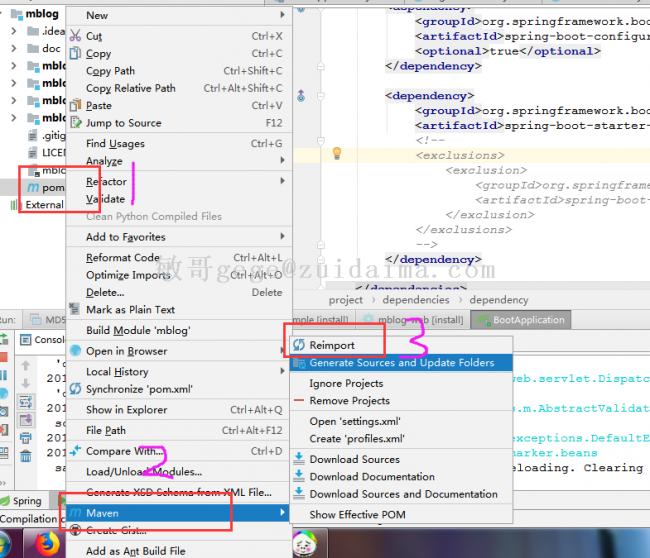Image resolution: width=650 pixels, height=558 pixels.
Task: Click the Open in Browser globe icon
Action: [x=74, y=351]
